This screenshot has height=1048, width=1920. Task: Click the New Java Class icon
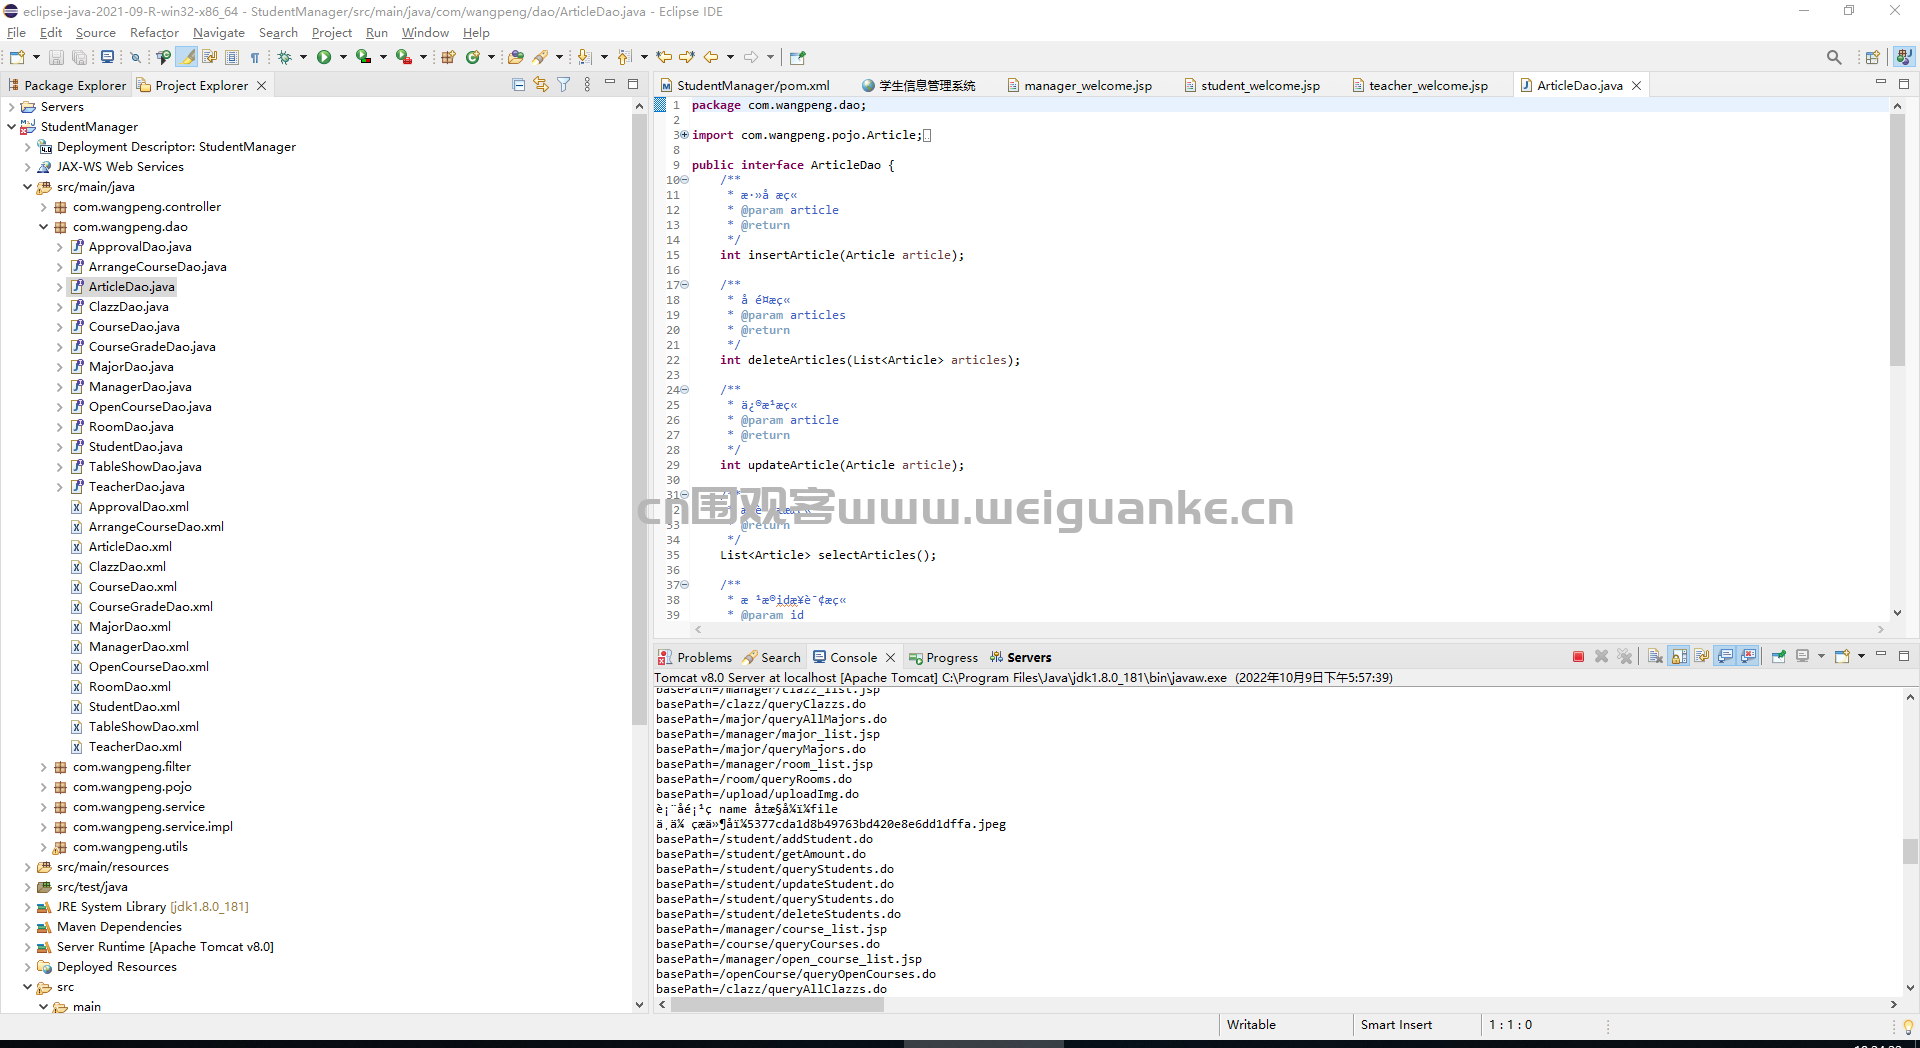(473, 57)
